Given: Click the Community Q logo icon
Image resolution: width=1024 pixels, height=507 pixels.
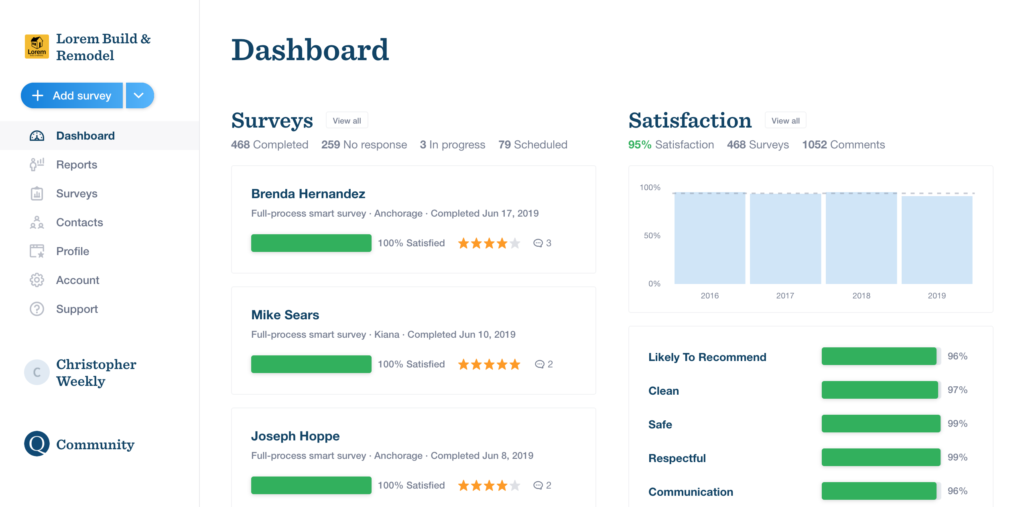Looking at the screenshot, I should 37,444.
